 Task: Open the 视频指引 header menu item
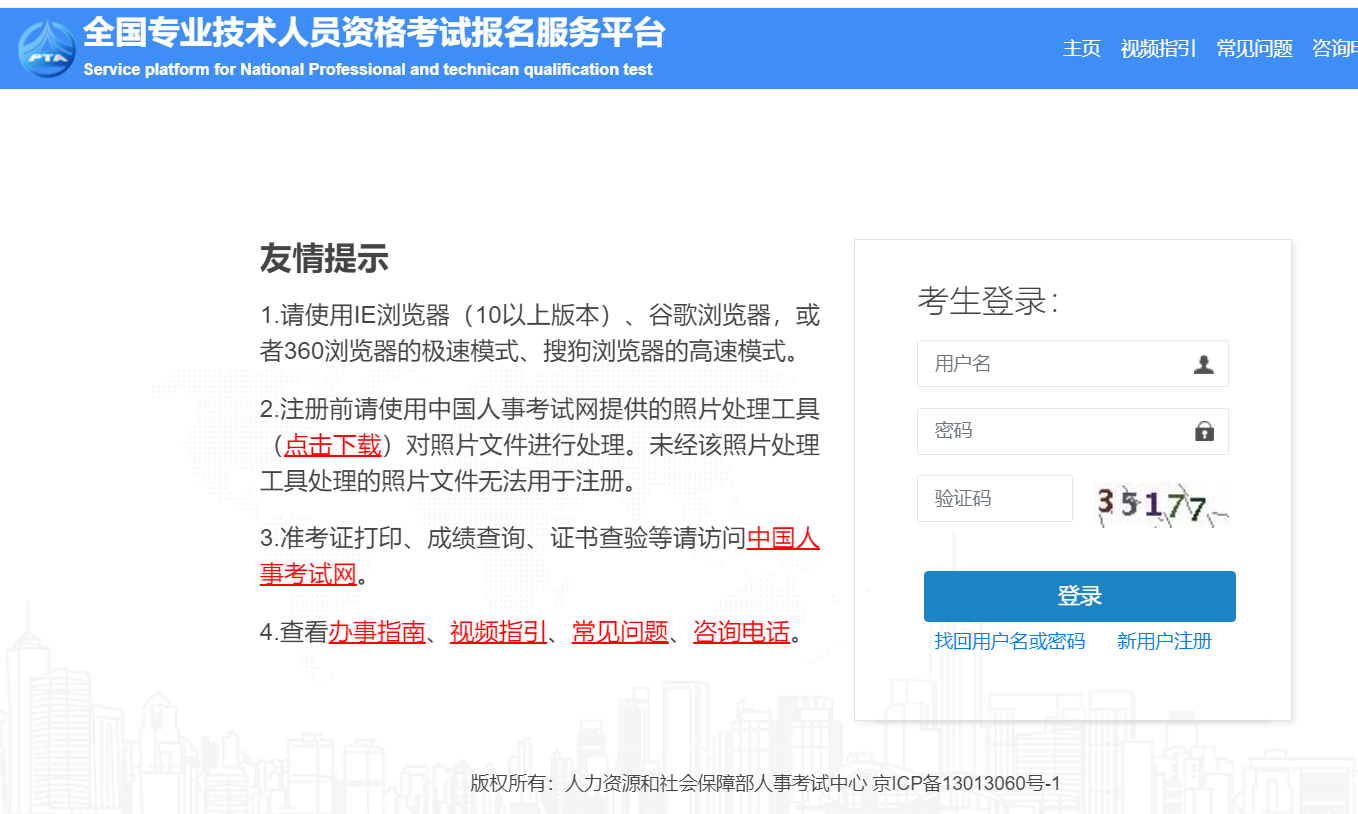point(1158,48)
